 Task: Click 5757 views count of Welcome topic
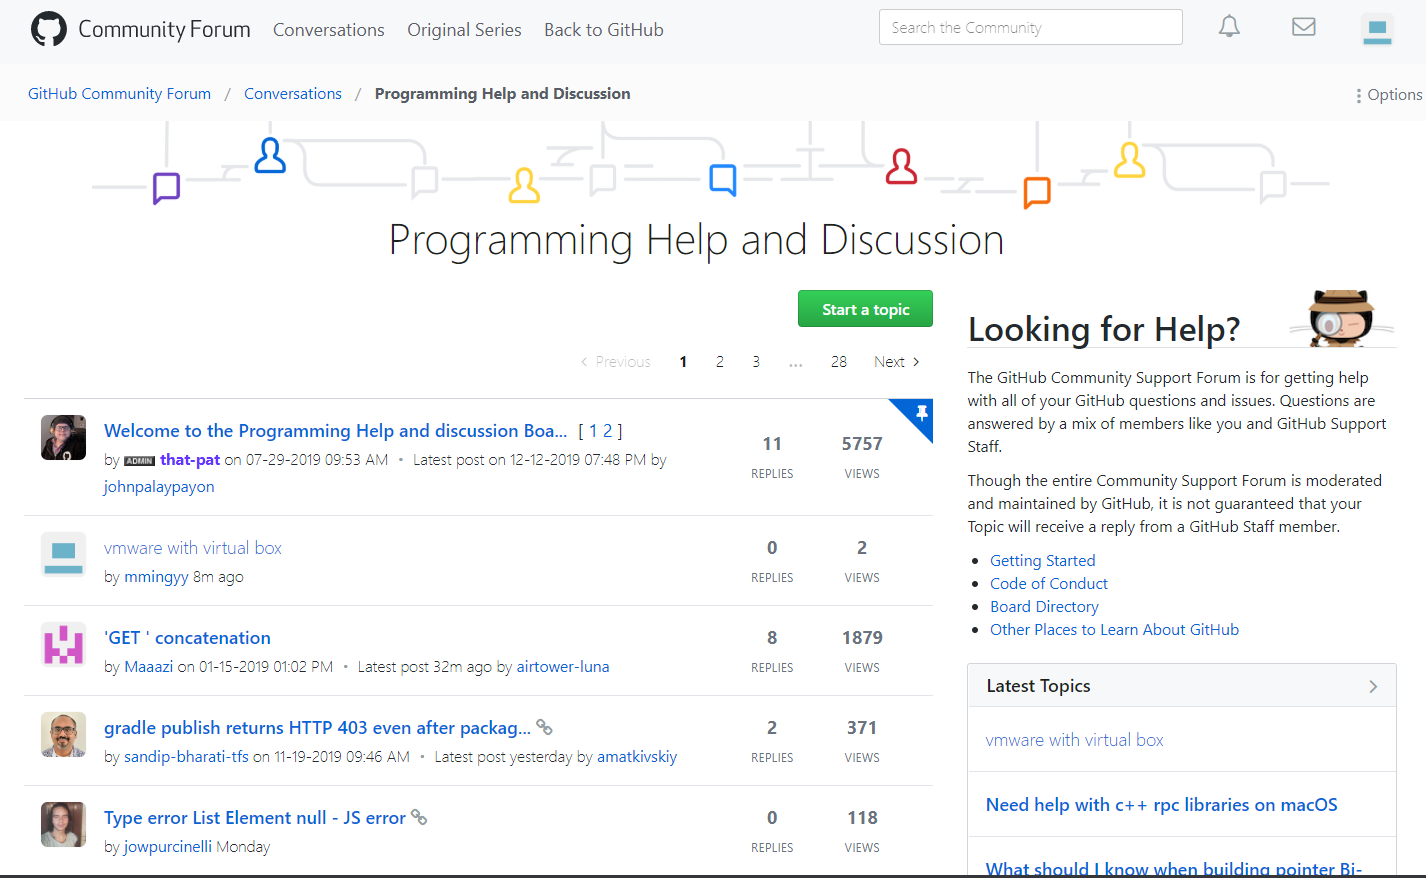pyautogui.click(x=862, y=444)
